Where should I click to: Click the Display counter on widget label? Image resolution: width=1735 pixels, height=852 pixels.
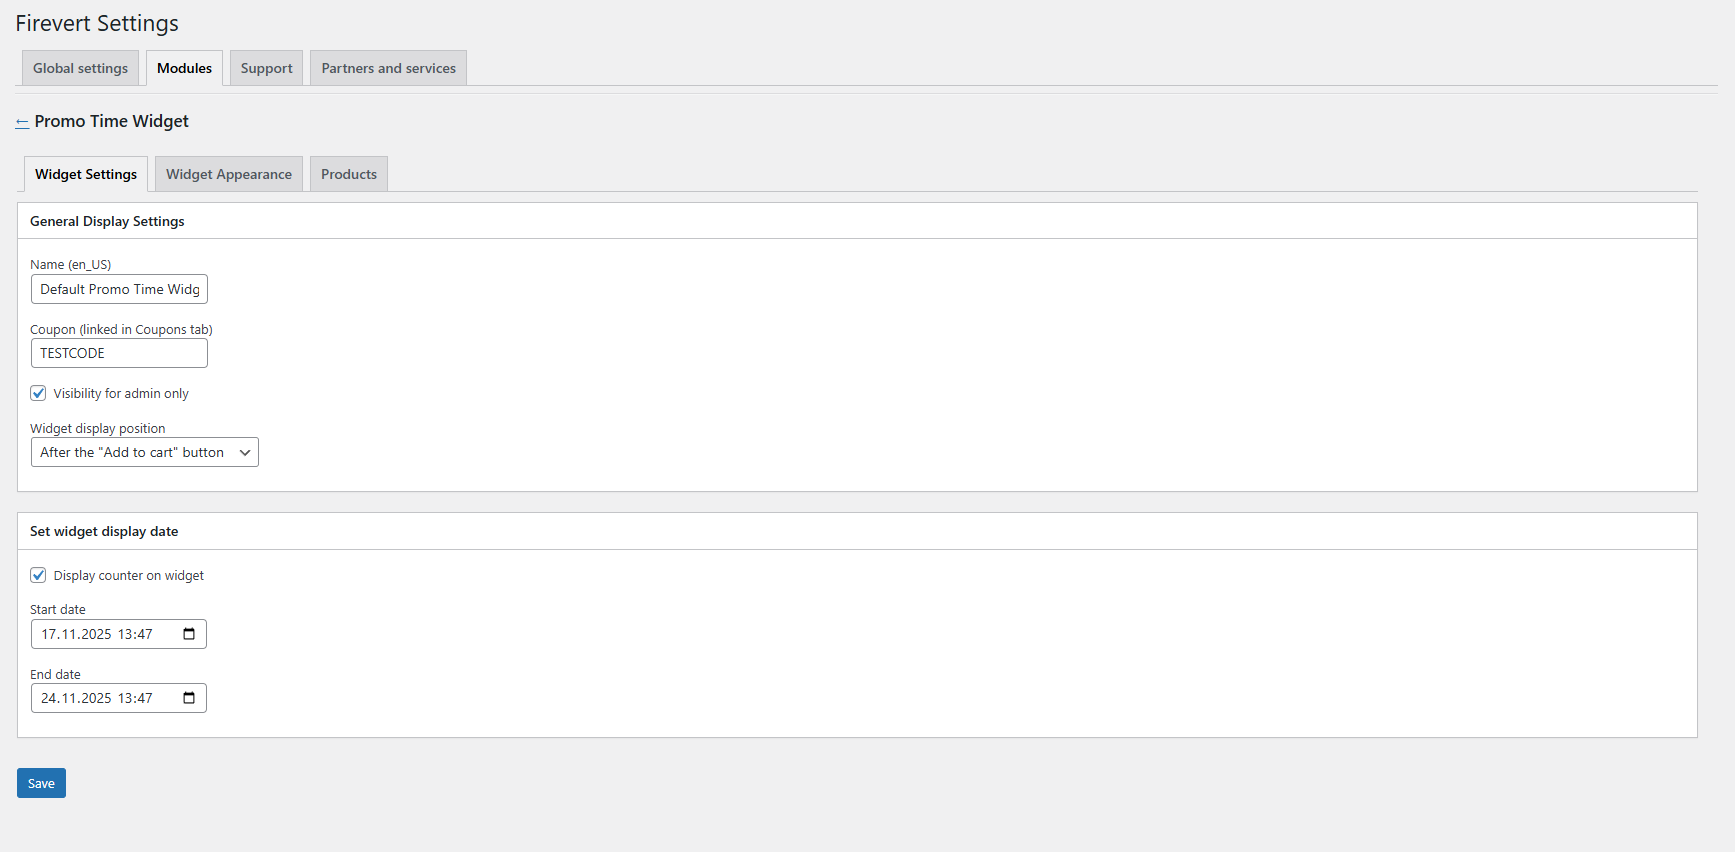pyautogui.click(x=128, y=576)
